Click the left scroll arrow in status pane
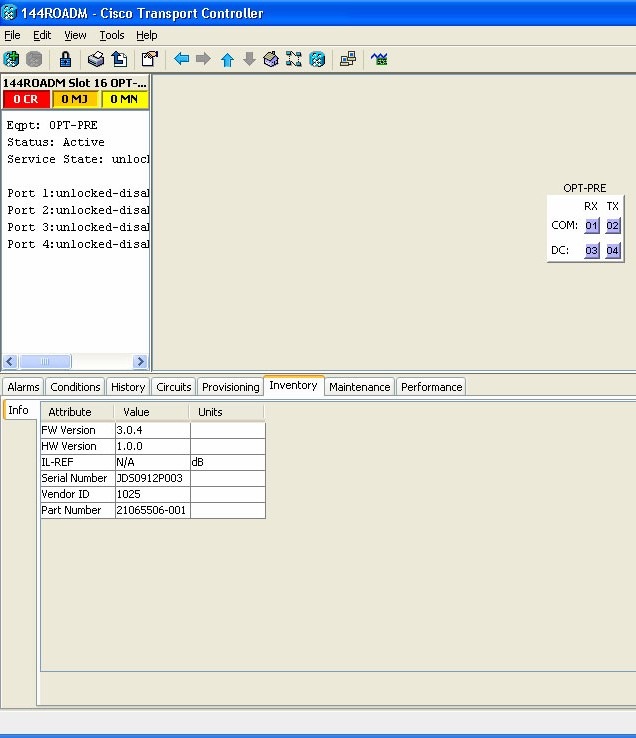This screenshot has height=738, width=636. coord(10,361)
